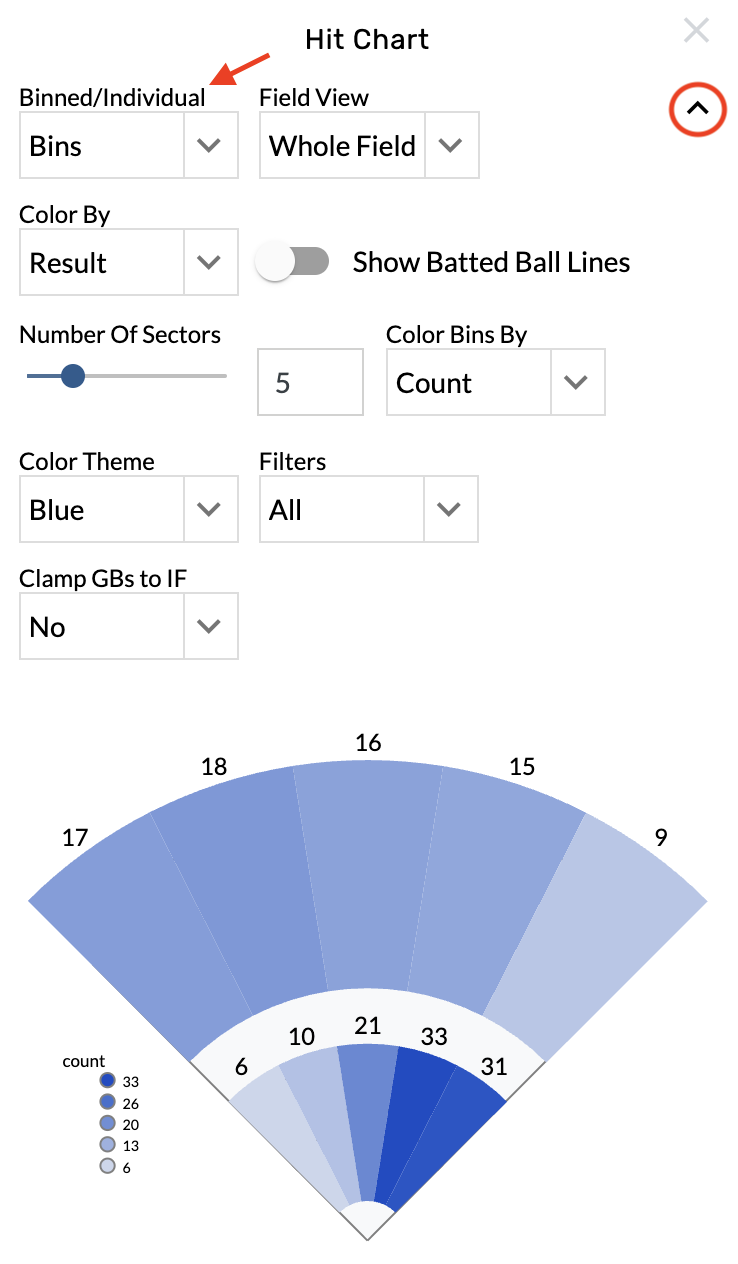This screenshot has height=1264, width=738.
Task: Toggle Show Batted Ball Lines switch
Action: [292, 262]
